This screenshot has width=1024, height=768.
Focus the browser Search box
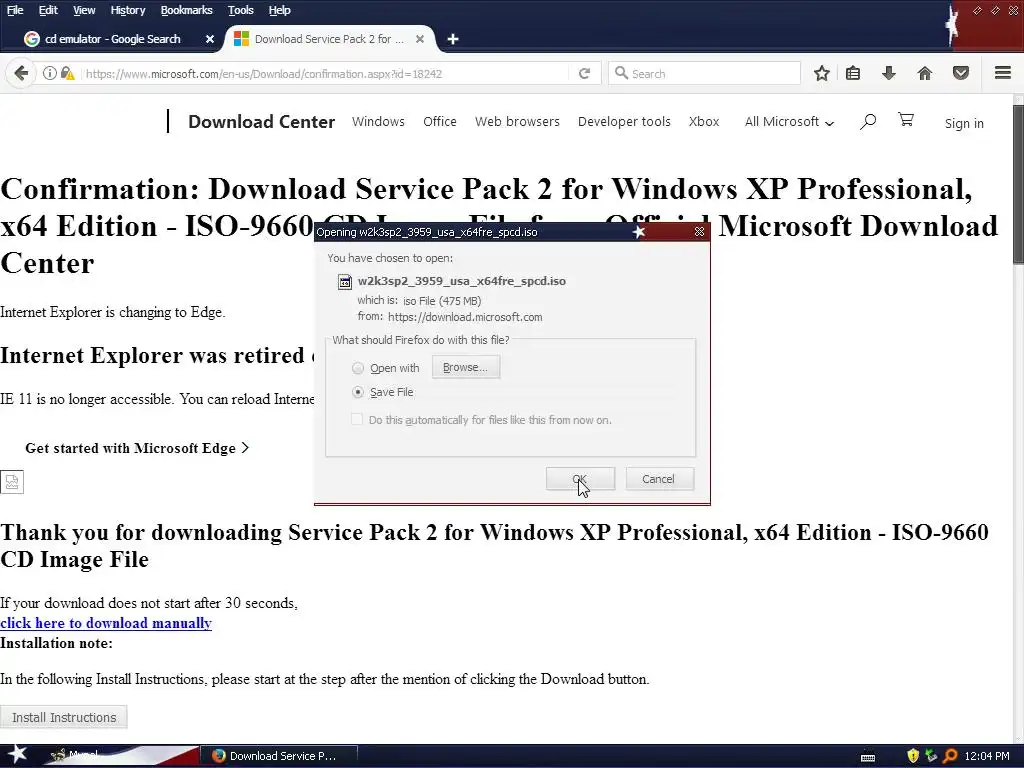tap(704, 73)
